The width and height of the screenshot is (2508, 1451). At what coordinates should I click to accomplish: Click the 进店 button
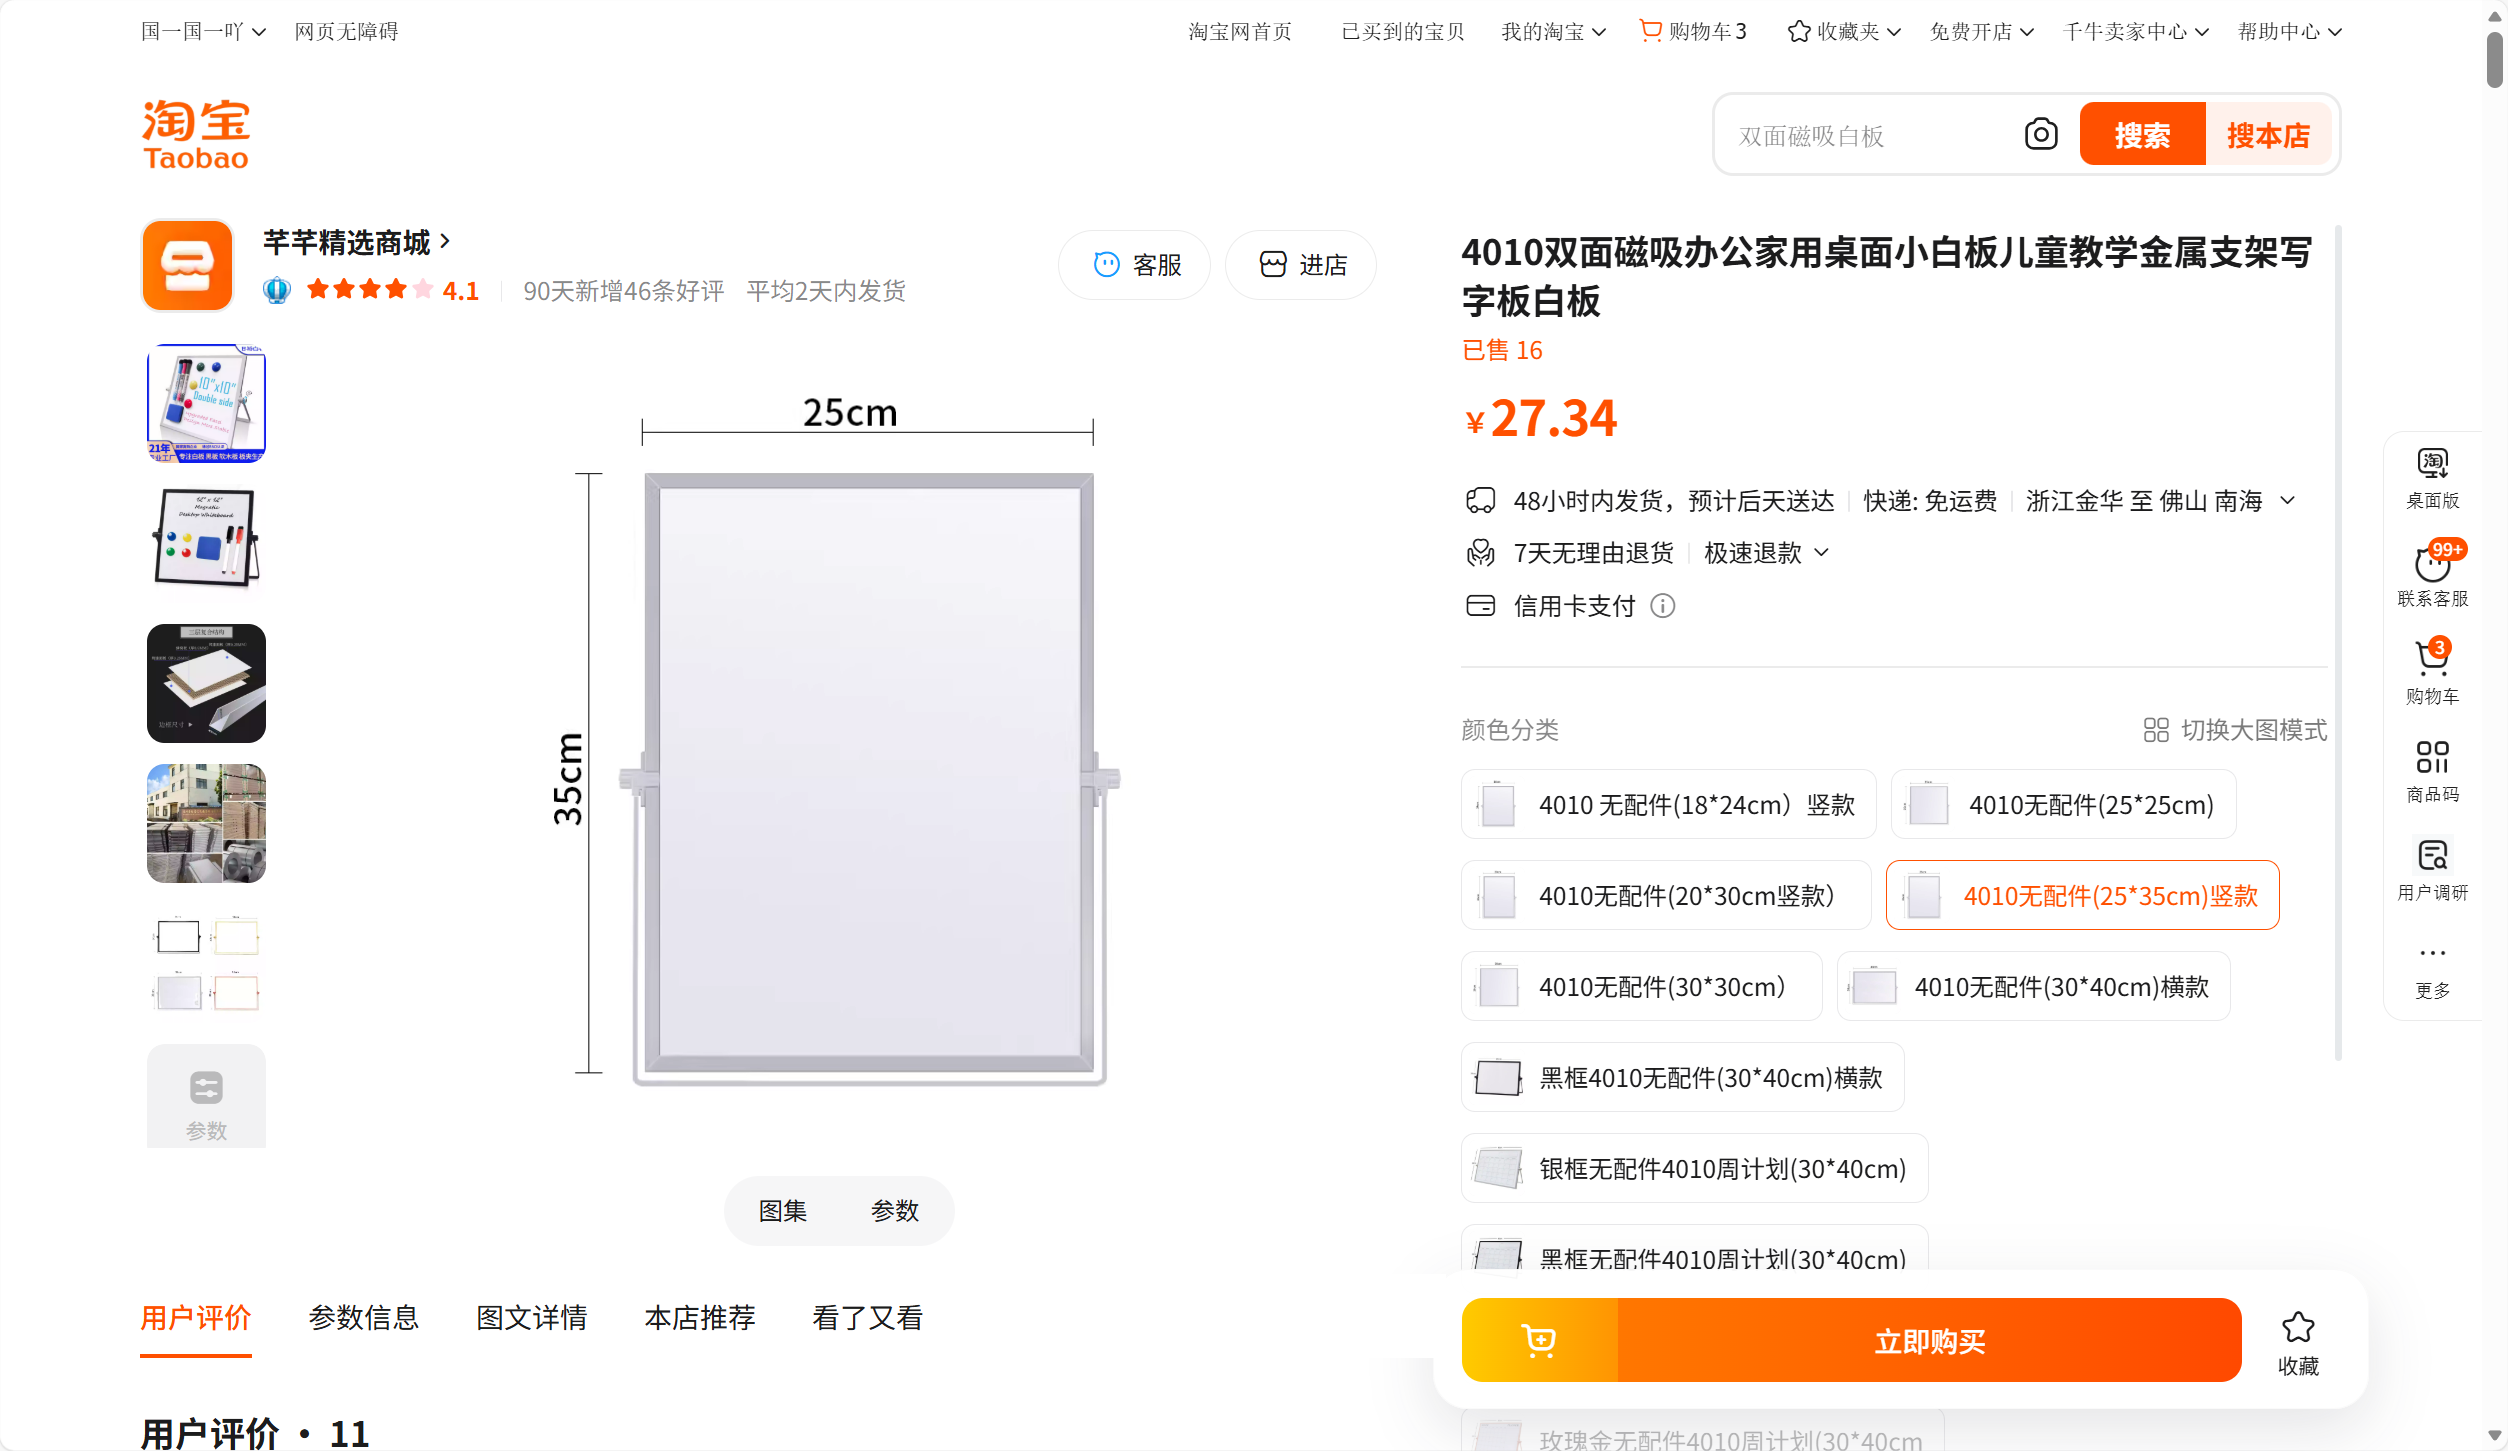(x=1301, y=265)
